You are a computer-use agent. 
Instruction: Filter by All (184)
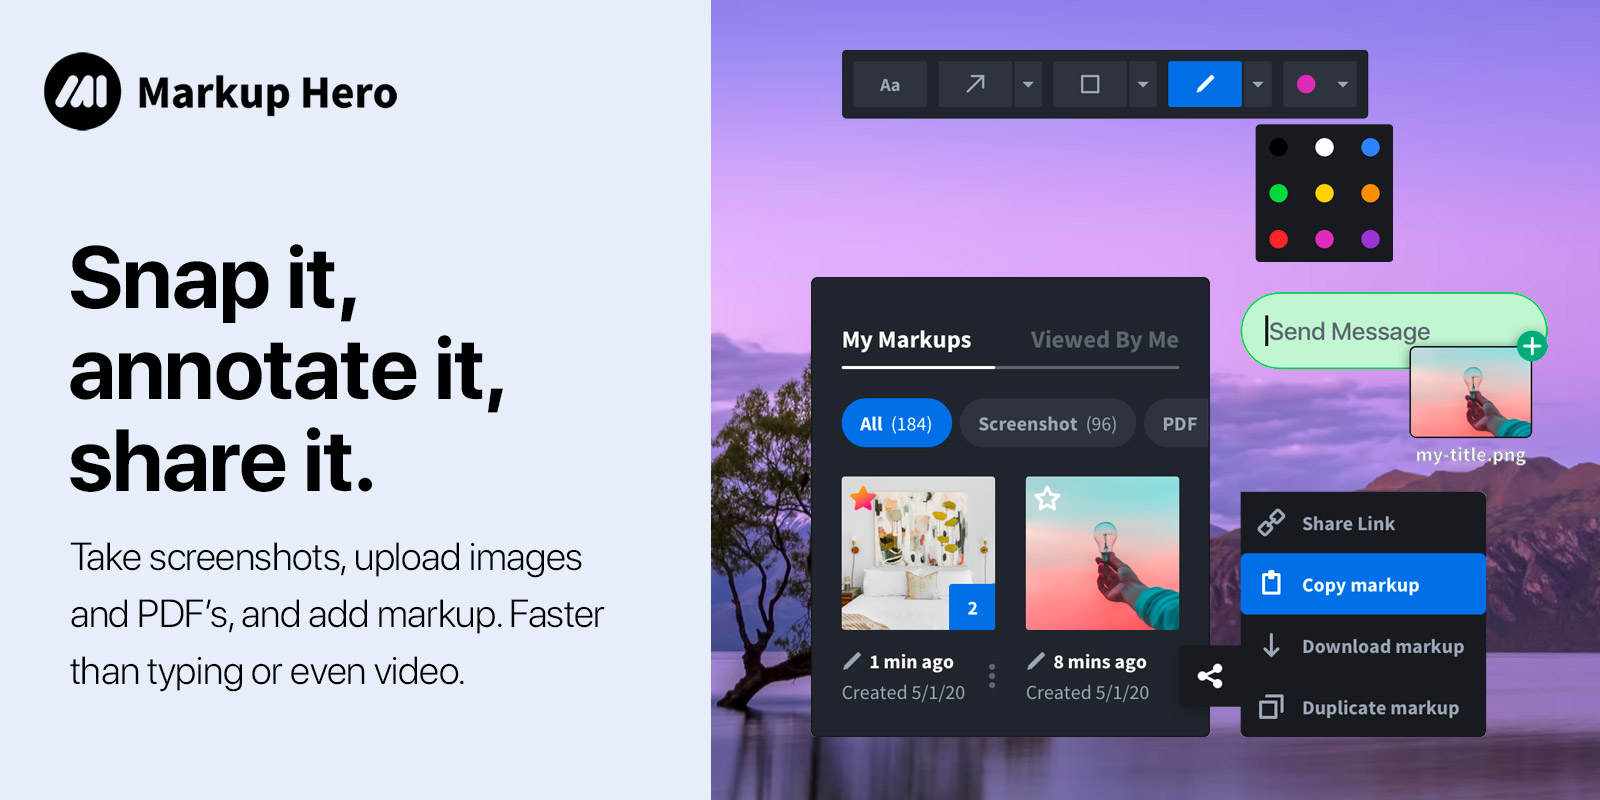pyautogui.click(x=896, y=423)
